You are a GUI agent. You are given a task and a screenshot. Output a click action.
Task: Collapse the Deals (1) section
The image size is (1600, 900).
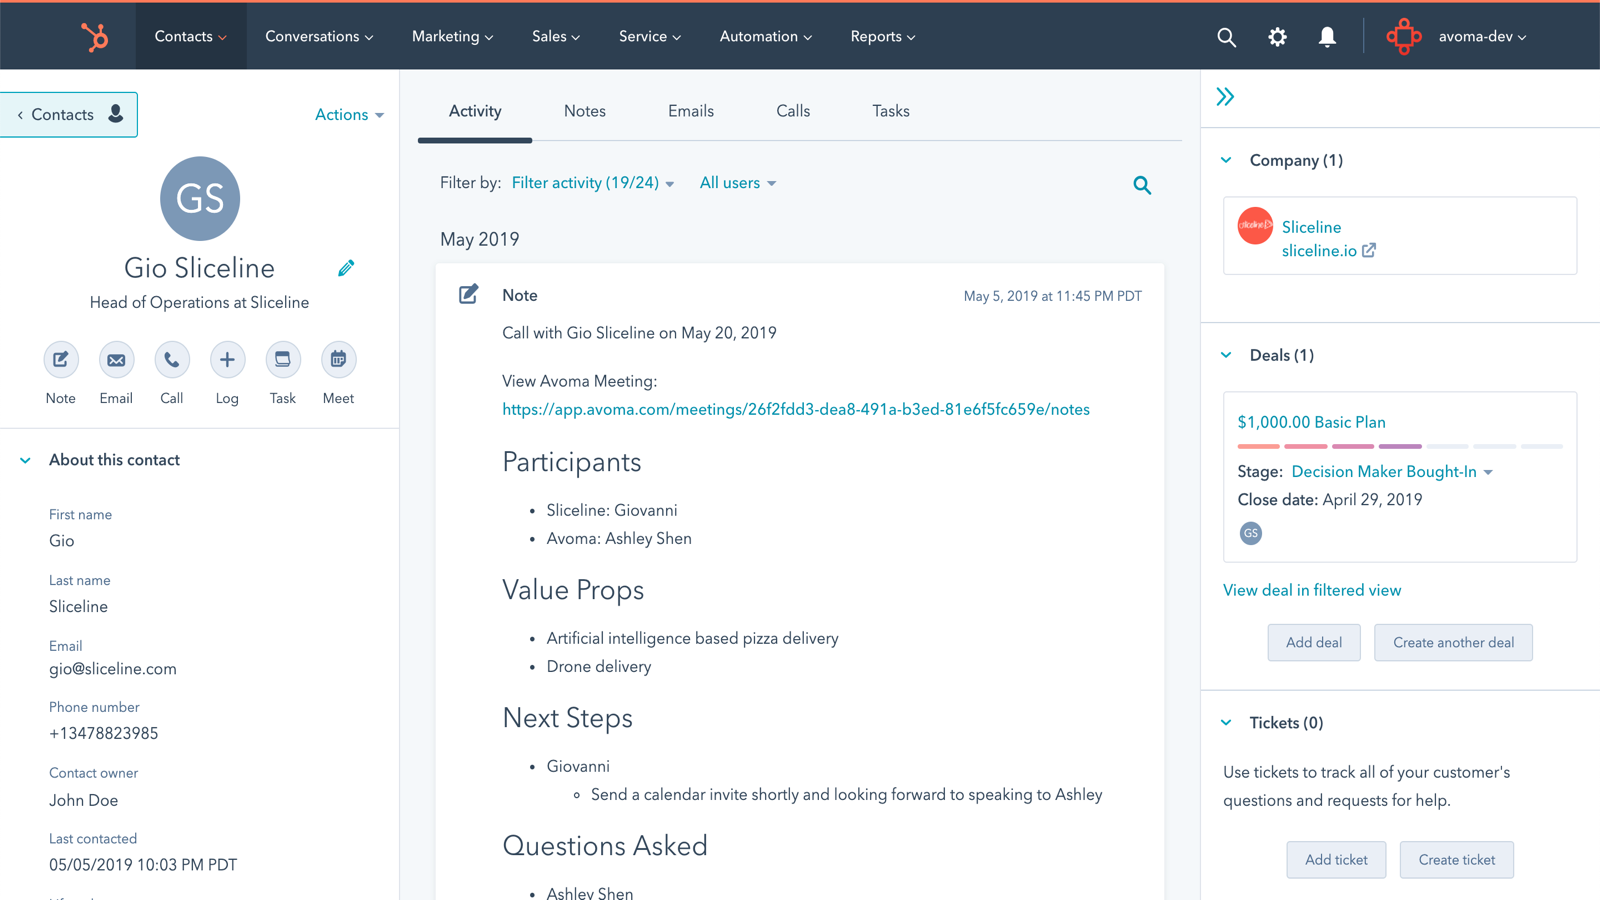(1226, 355)
